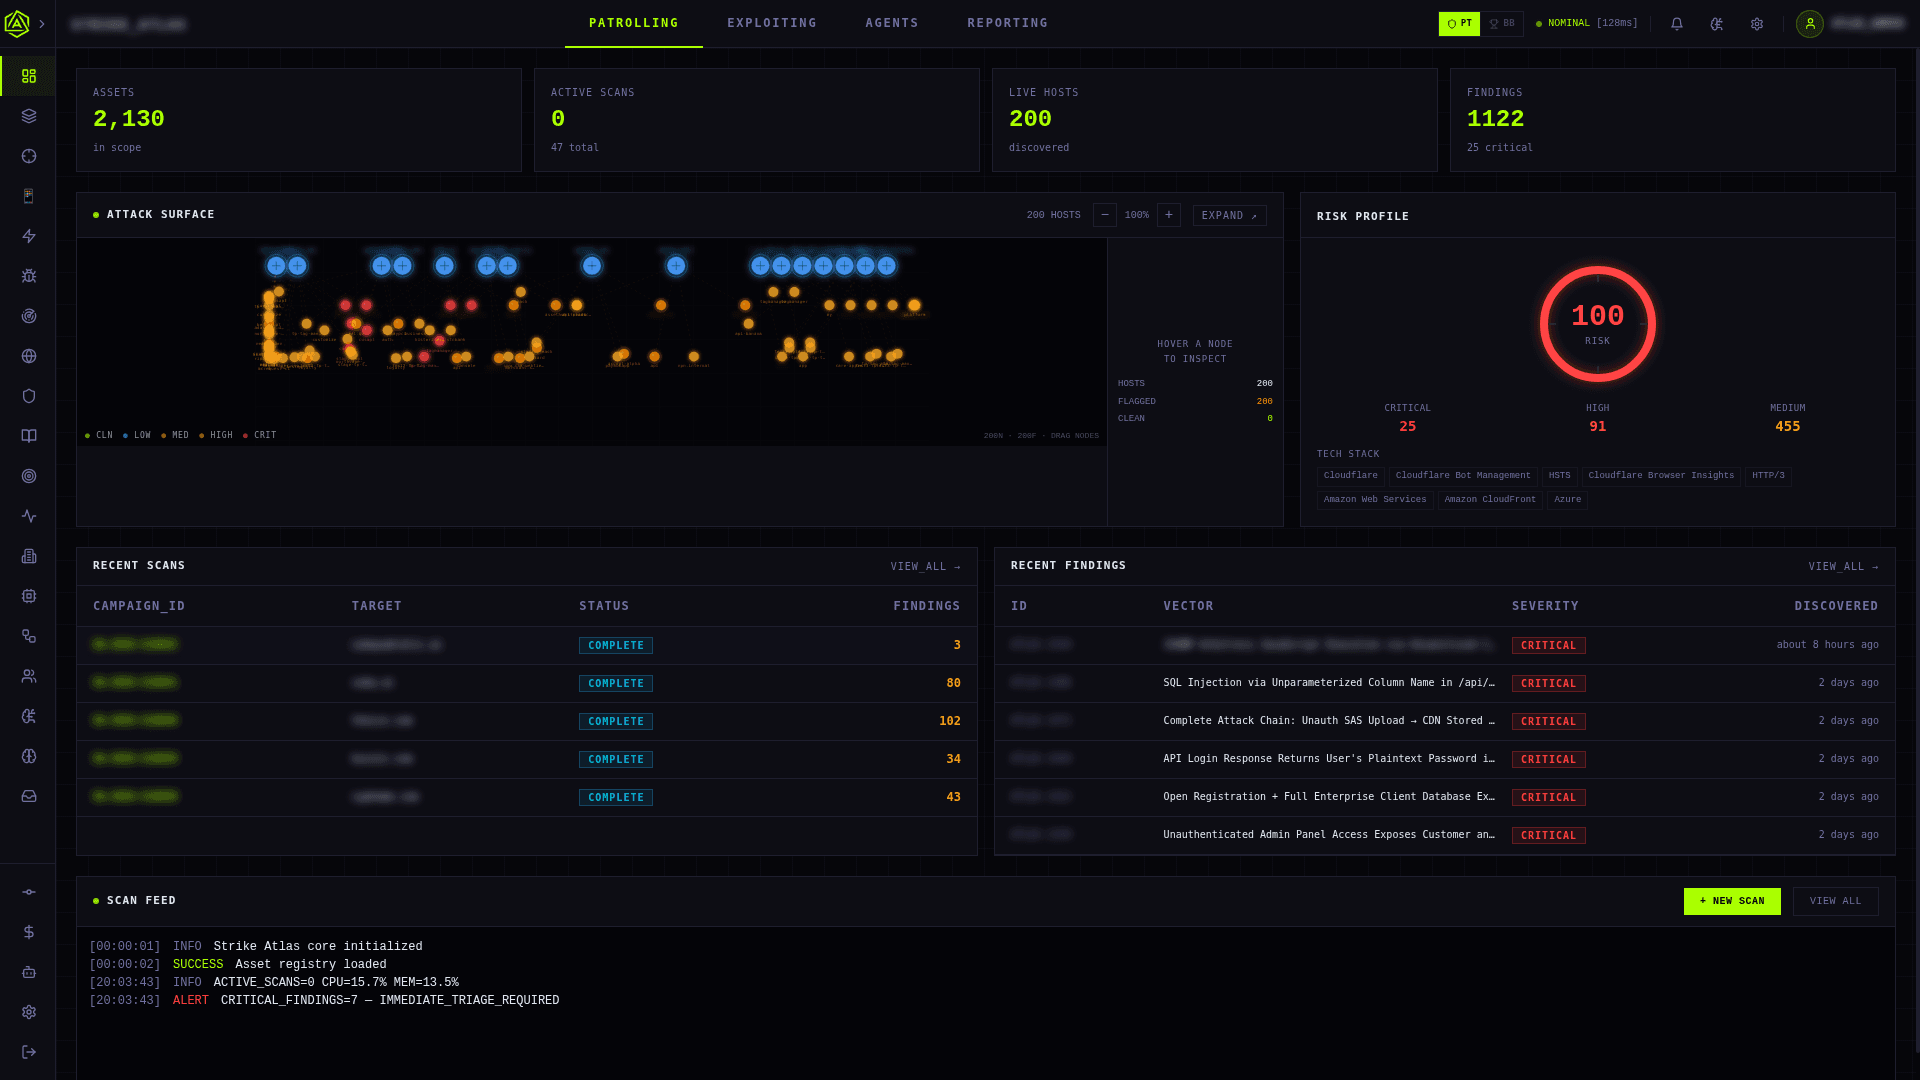This screenshot has width=1920, height=1080.
Task: Click the CRITICAL_FINDINGS=7 alert log line
Action: click(x=325, y=1001)
